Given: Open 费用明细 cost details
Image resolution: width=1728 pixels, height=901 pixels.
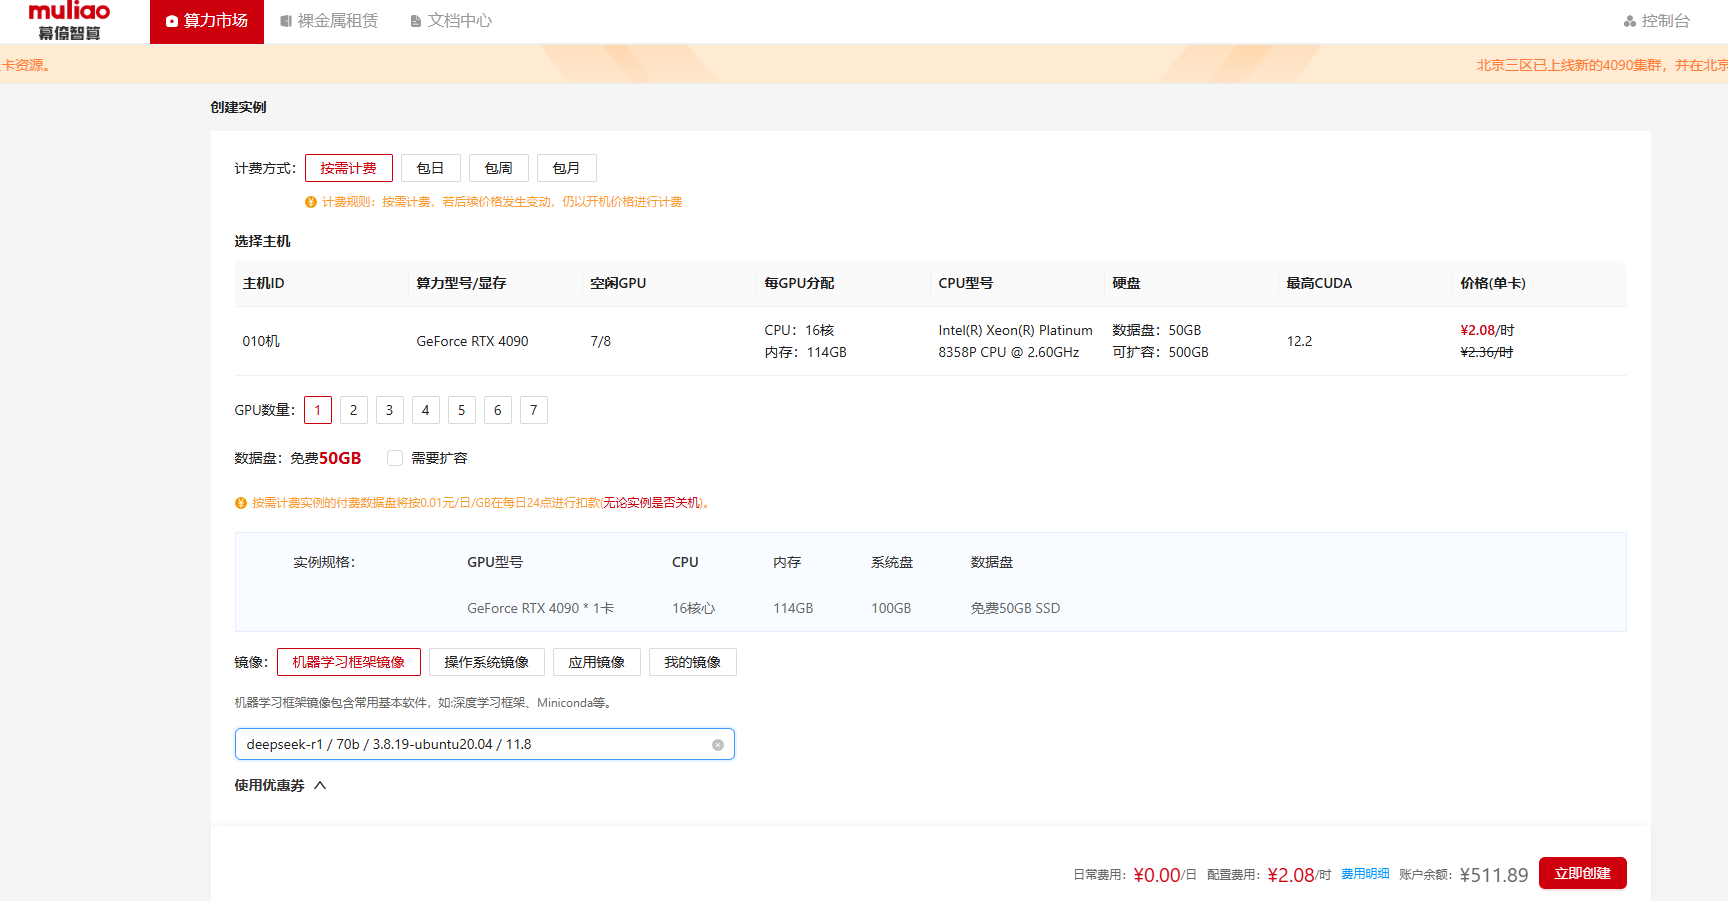Looking at the screenshot, I should point(1365,874).
